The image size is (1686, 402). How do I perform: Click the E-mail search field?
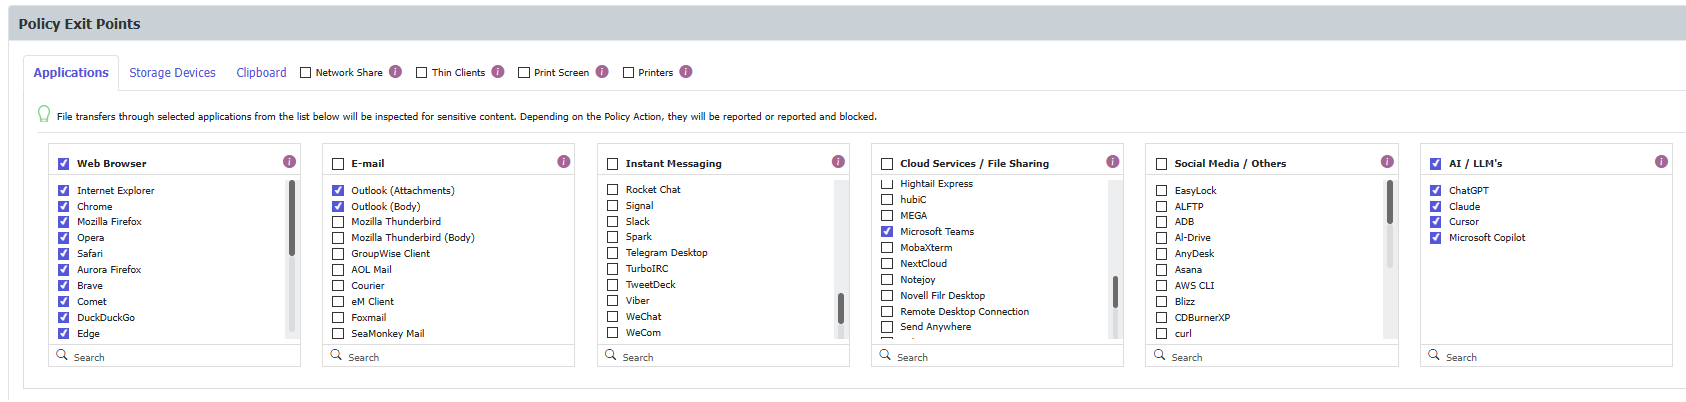tap(449, 356)
